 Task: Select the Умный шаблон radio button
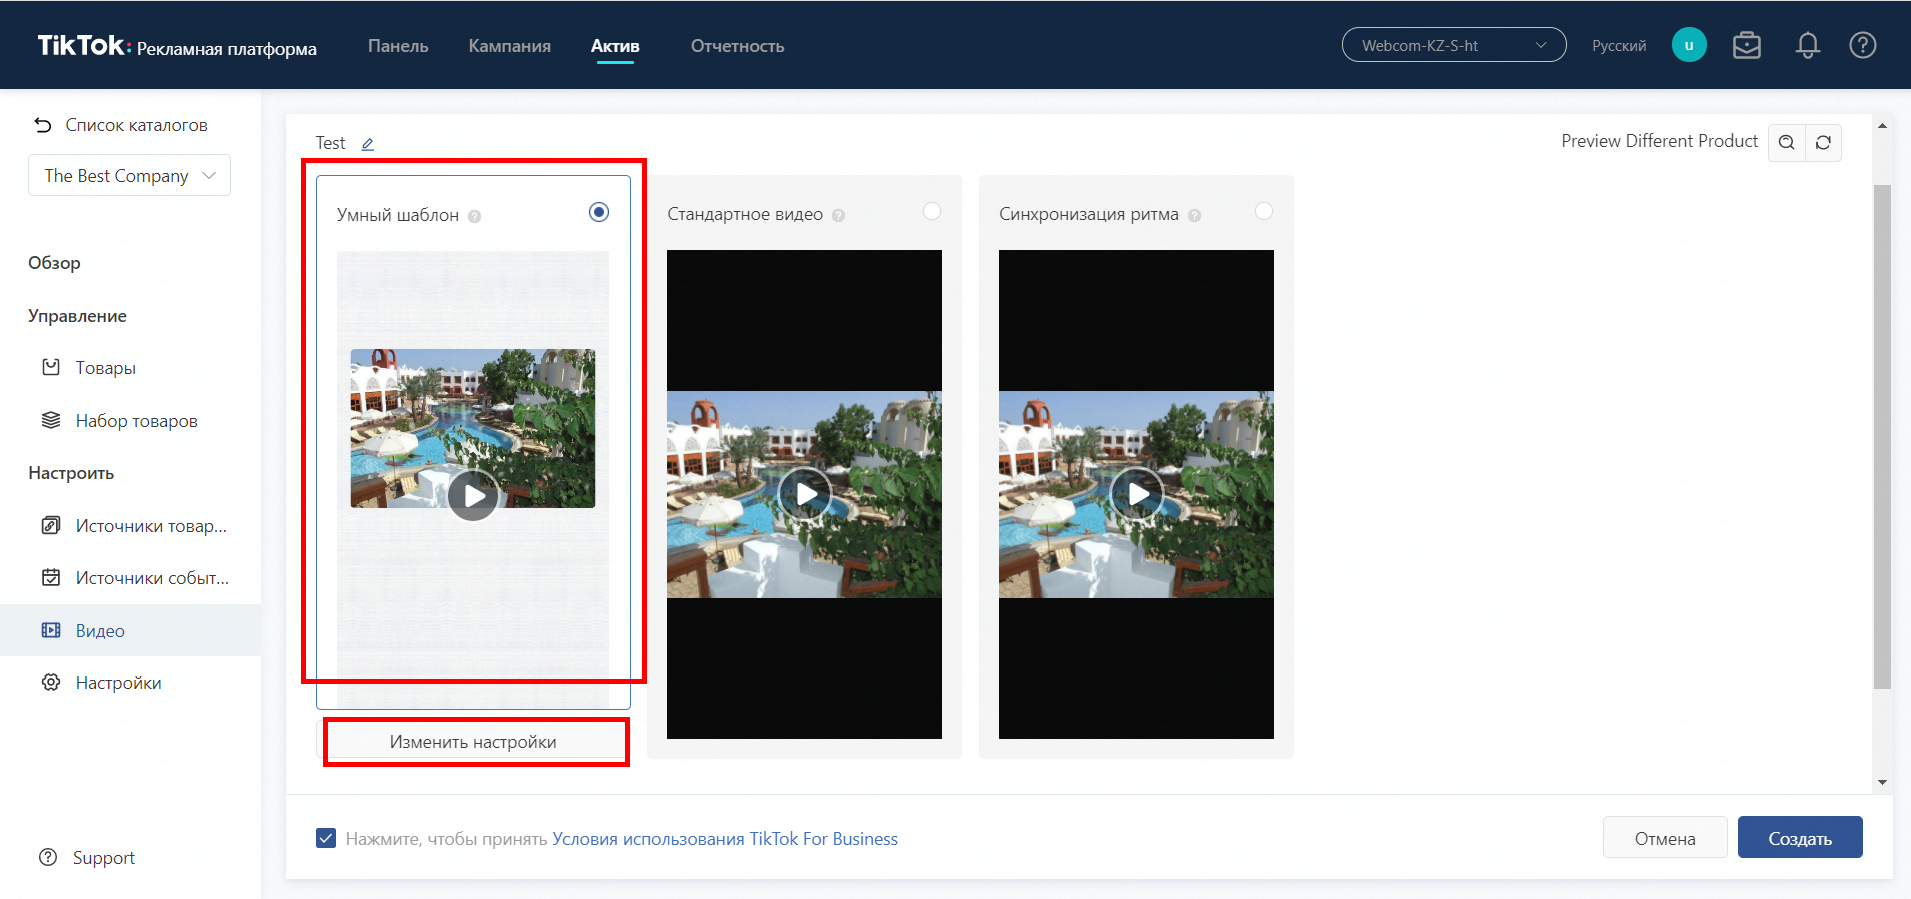599,212
